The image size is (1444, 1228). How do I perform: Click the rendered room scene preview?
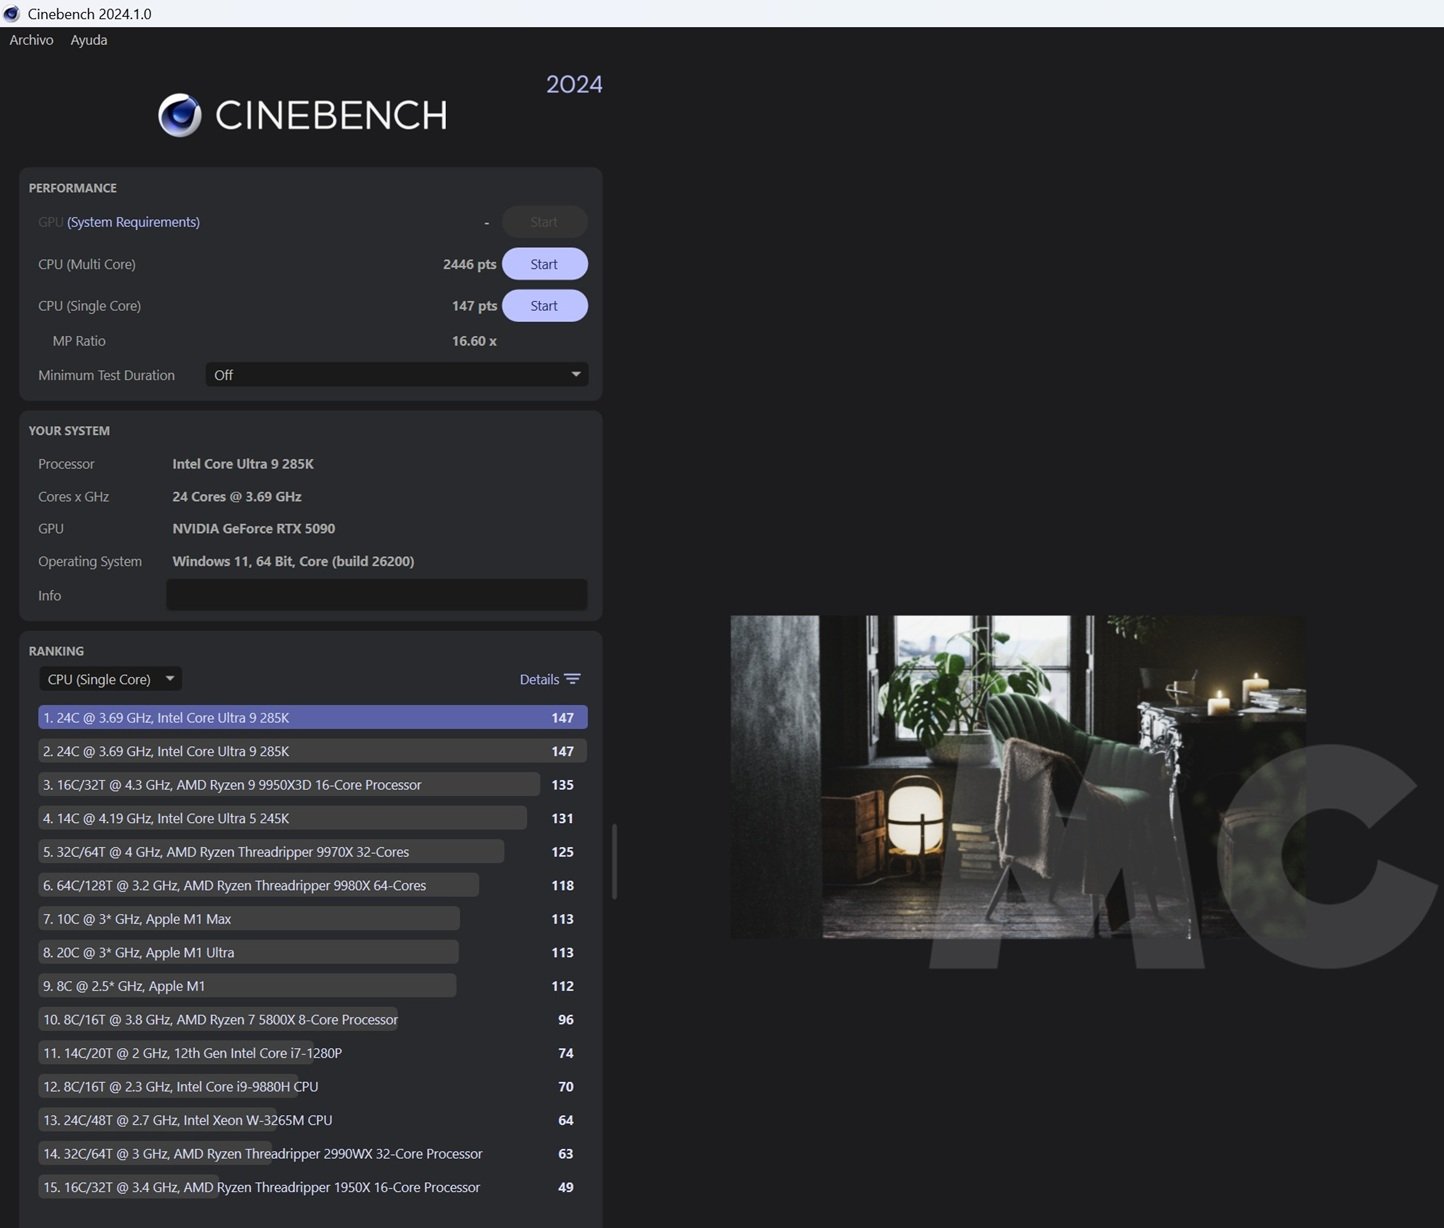tap(1017, 777)
